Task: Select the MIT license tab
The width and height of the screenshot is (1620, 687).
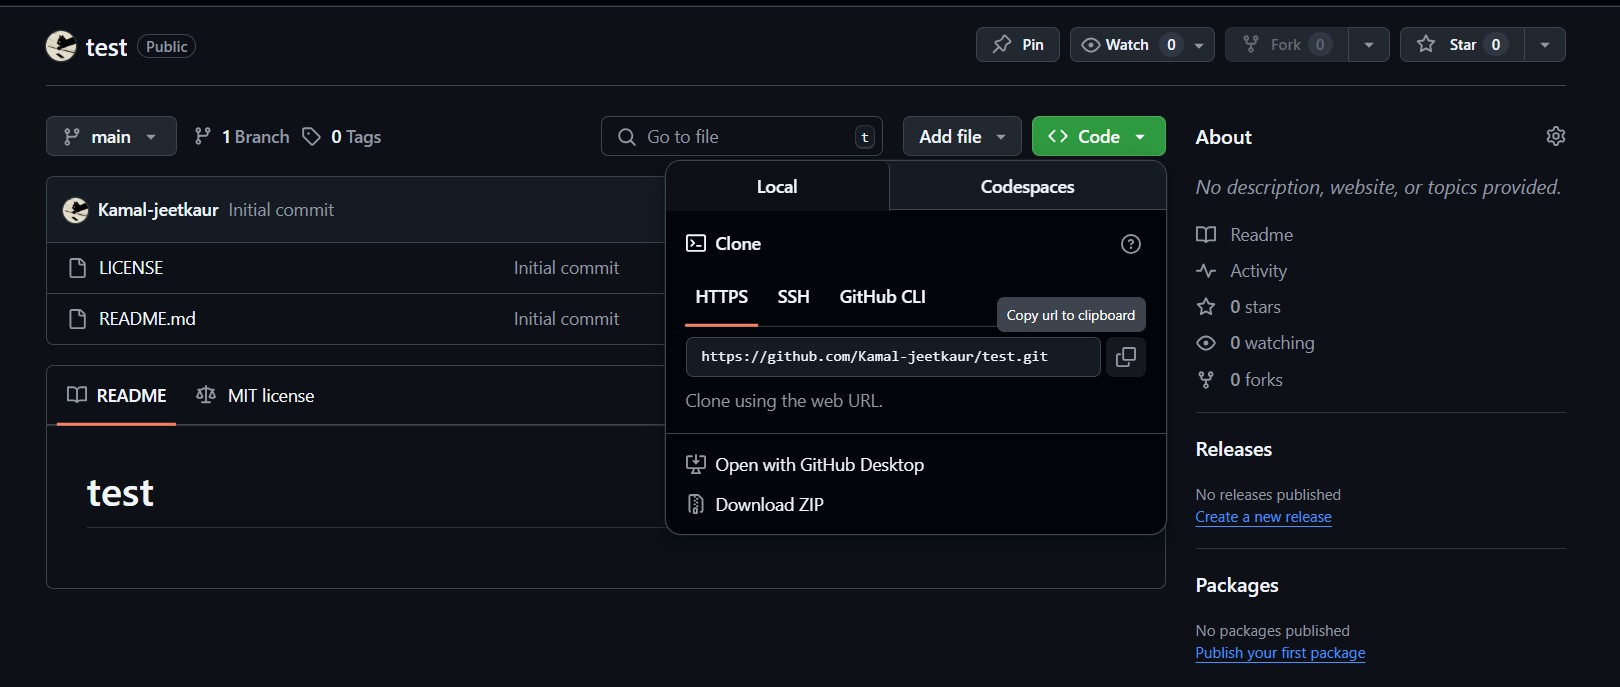Action: point(255,395)
